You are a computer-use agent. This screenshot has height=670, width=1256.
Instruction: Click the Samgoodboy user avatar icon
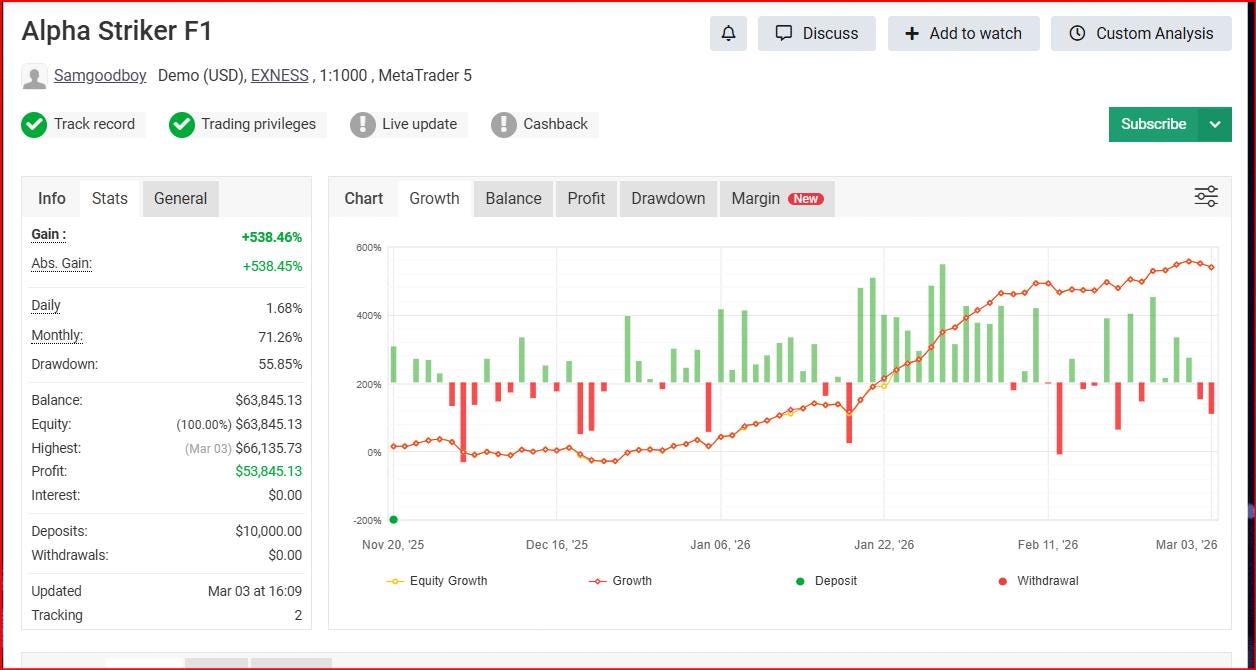click(x=34, y=77)
